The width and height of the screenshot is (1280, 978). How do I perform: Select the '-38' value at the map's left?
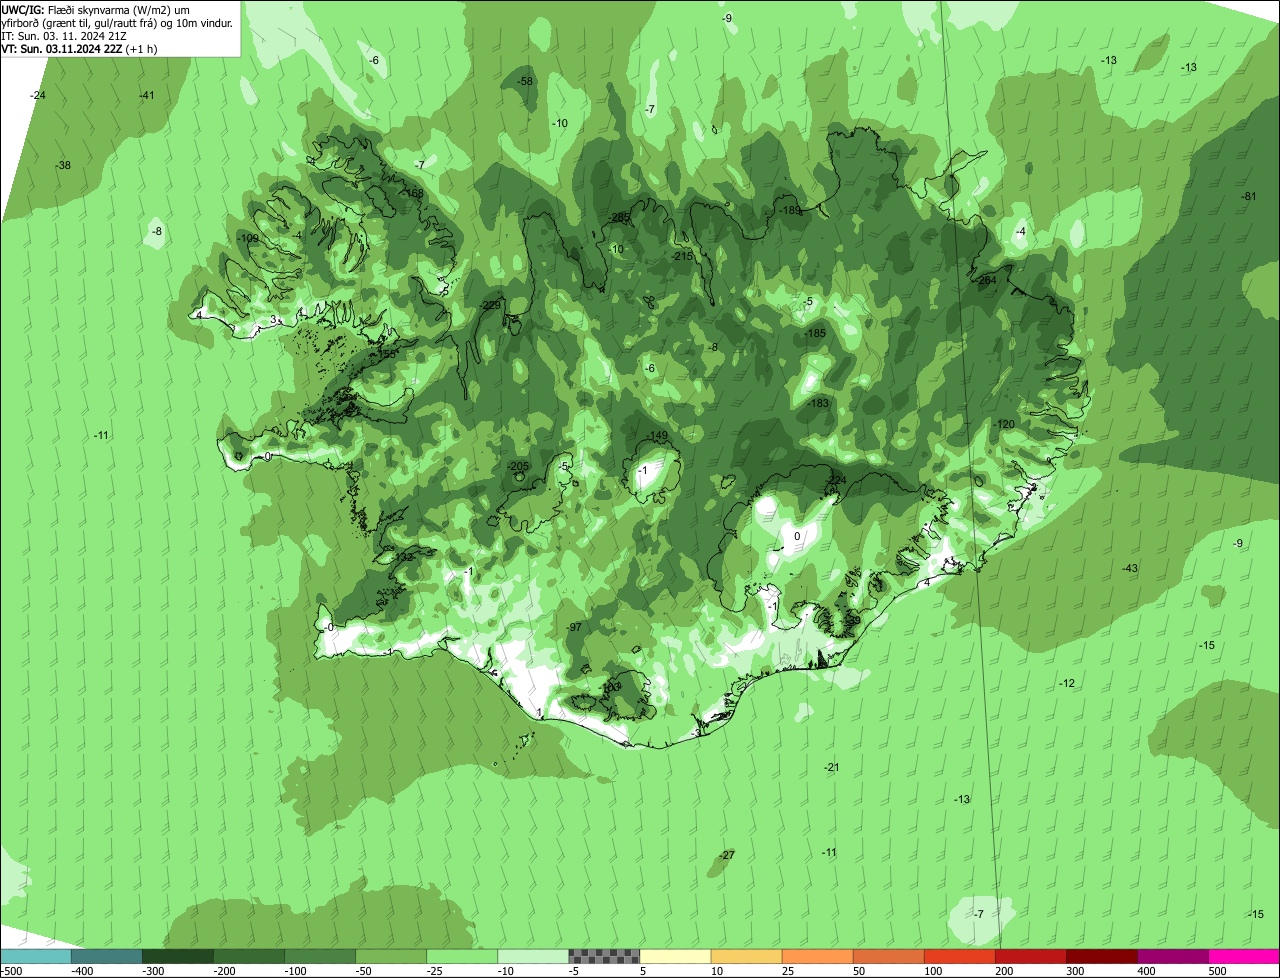click(63, 165)
